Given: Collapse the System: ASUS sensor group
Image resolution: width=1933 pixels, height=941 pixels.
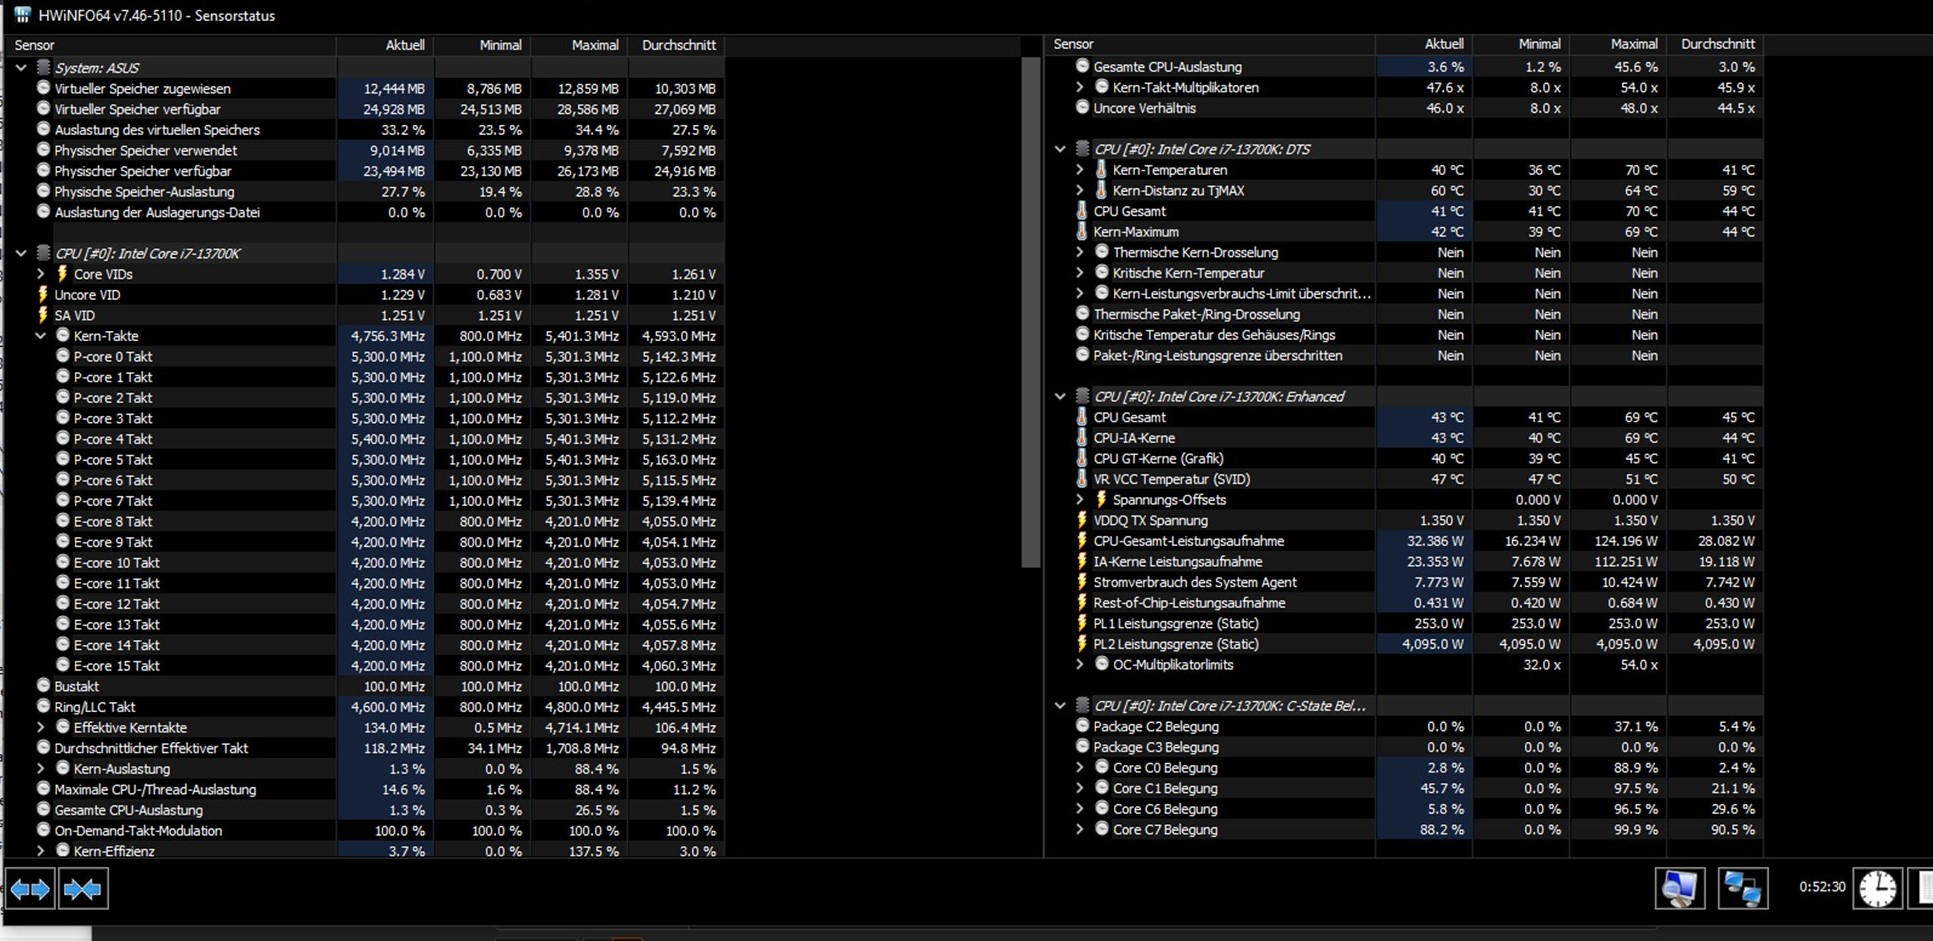Looking at the screenshot, I should pyautogui.click(x=21, y=68).
